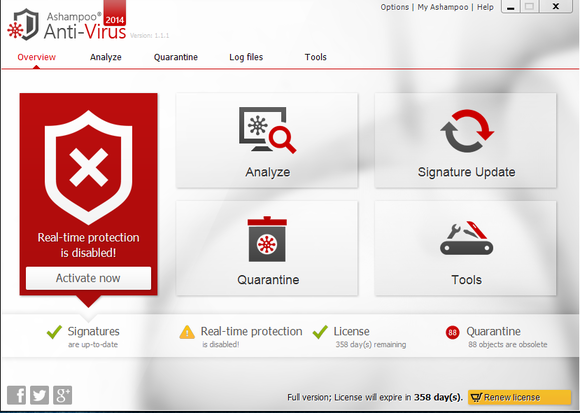Switch to the Analyze tab
Viewport: 580px width, 413px height.
tap(106, 57)
